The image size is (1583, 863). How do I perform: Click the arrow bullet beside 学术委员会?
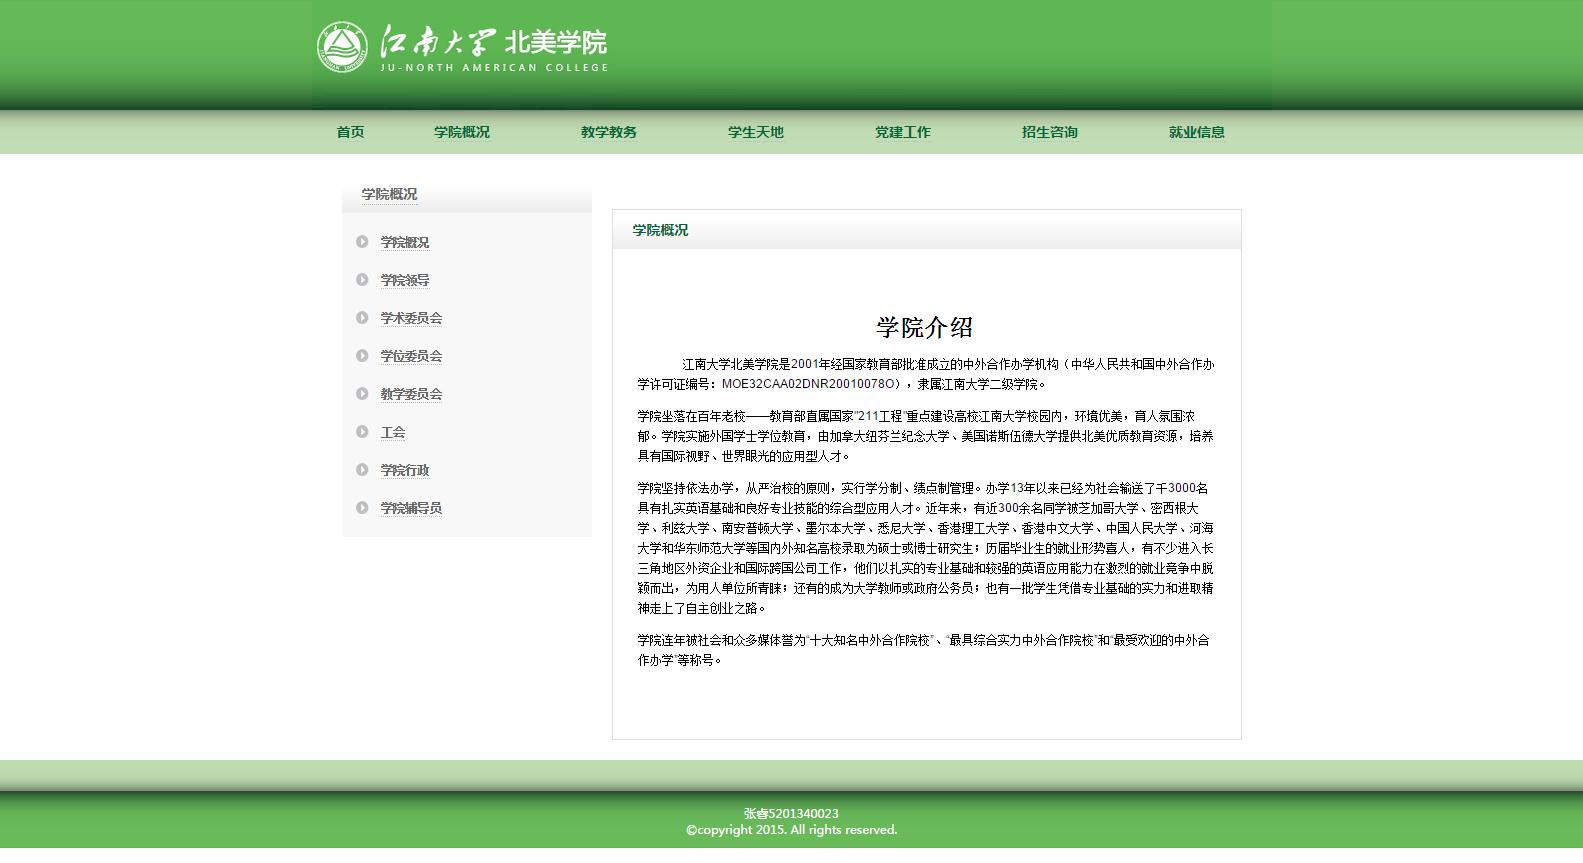click(362, 318)
